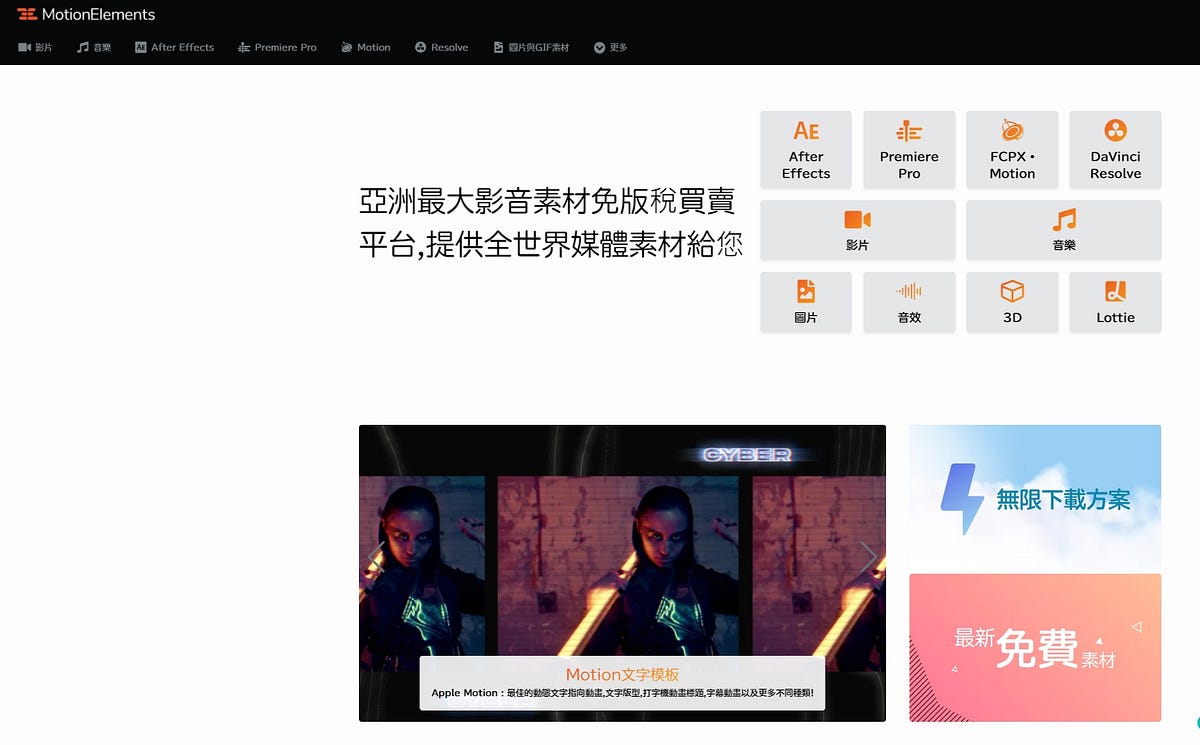Open the Motion文字模板 title link

(x=622, y=674)
